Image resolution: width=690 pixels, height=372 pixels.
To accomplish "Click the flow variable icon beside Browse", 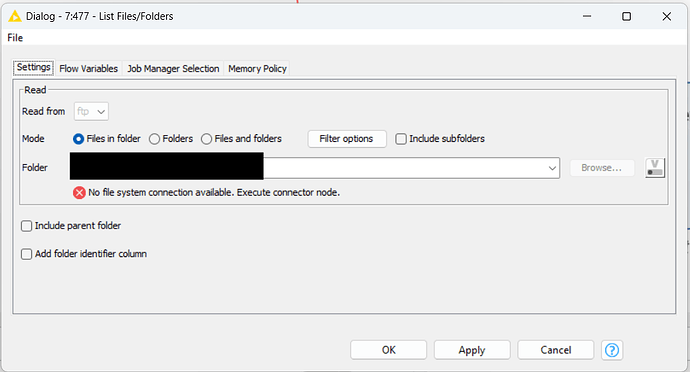I will pyautogui.click(x=655, y=168).
